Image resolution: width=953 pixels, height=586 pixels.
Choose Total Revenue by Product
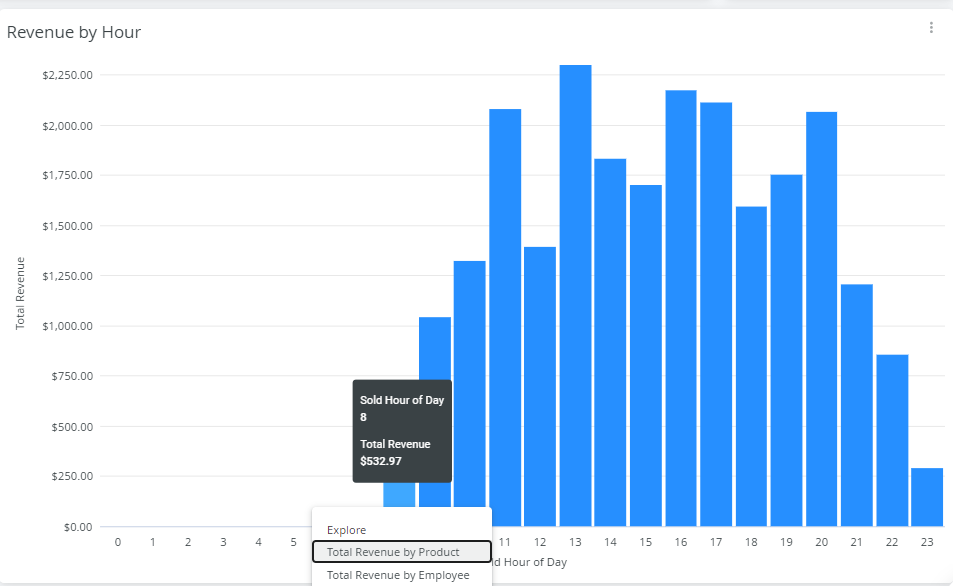point(402,552)
